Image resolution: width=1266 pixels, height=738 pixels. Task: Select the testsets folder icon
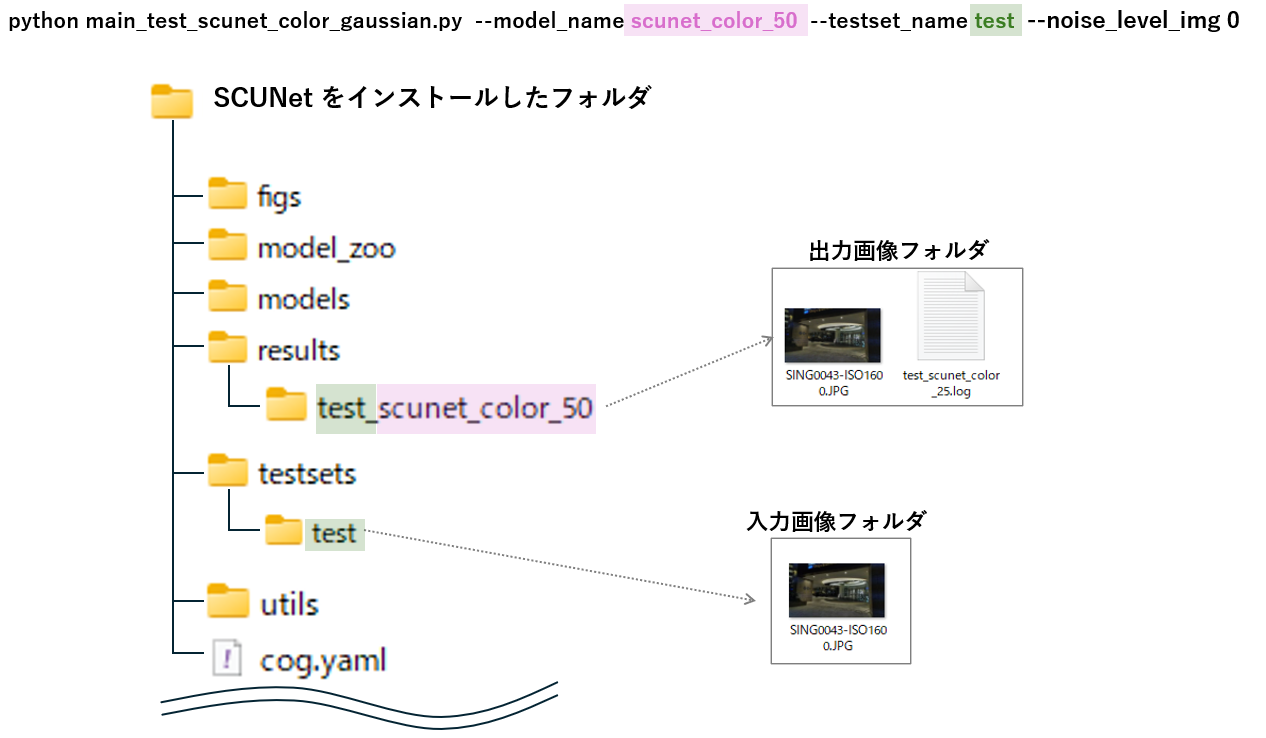tap(226, 472)
